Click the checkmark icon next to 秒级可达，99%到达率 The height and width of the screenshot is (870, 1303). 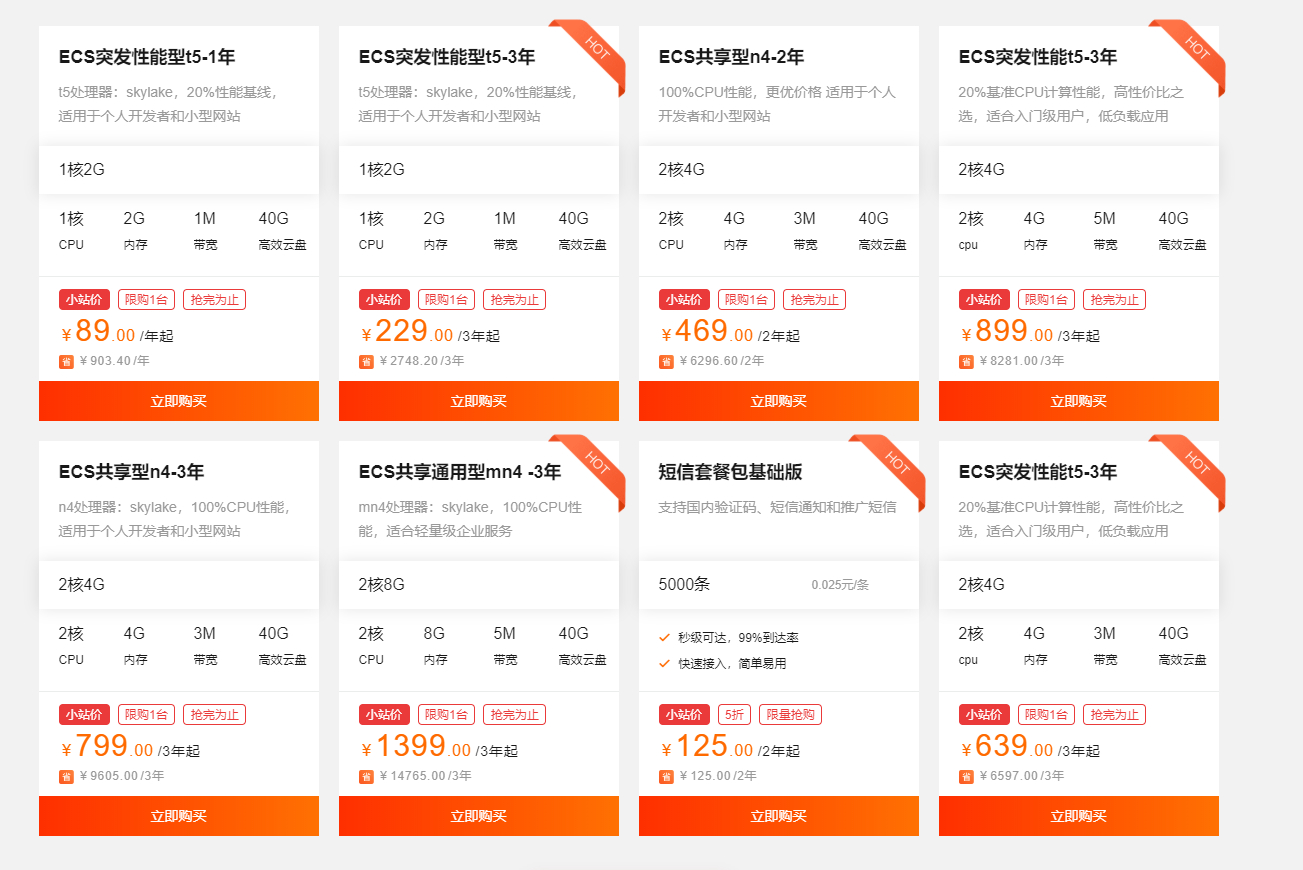click(665, 637)
